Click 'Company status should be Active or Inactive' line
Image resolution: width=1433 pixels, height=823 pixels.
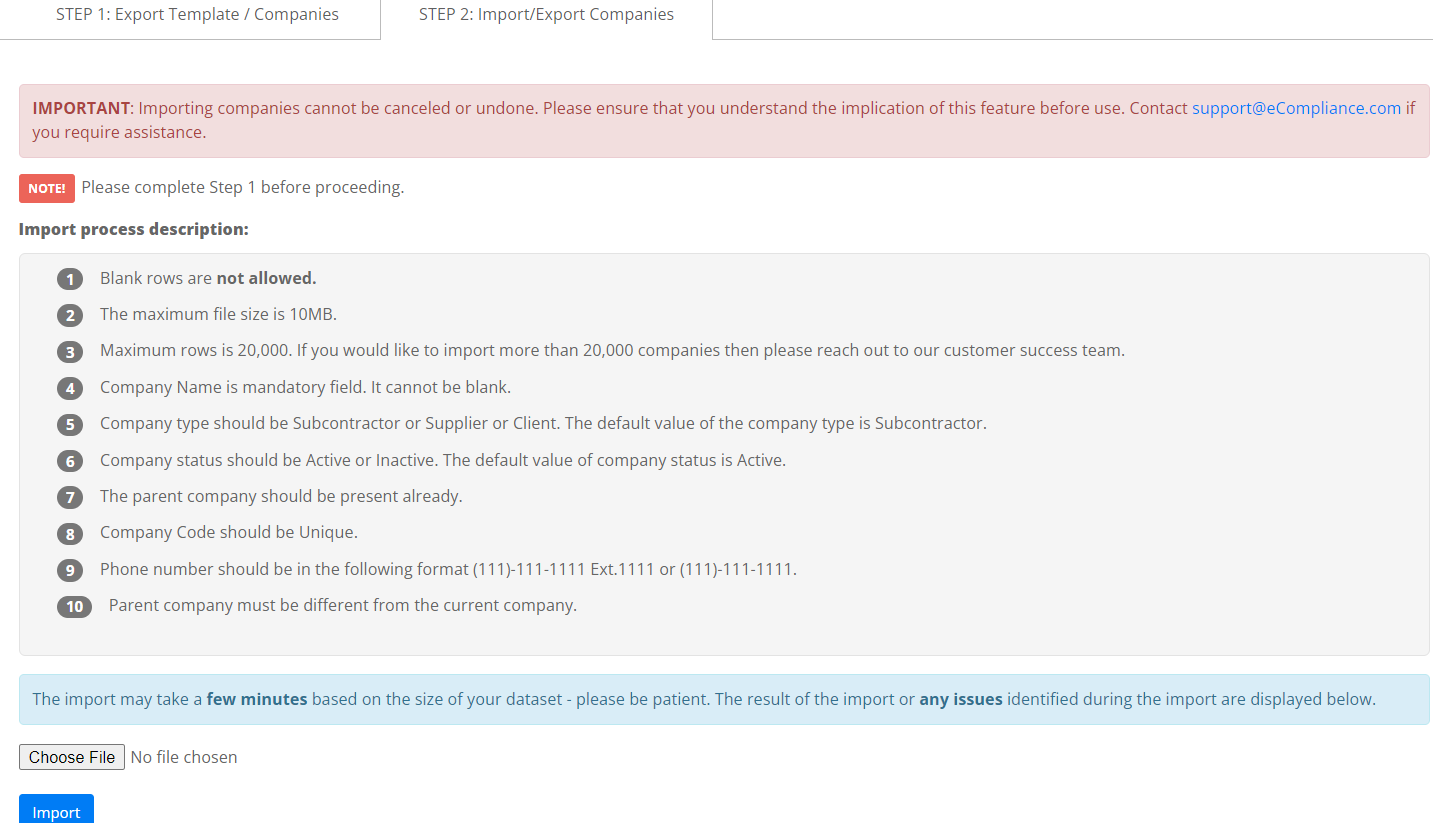point(443,460)
